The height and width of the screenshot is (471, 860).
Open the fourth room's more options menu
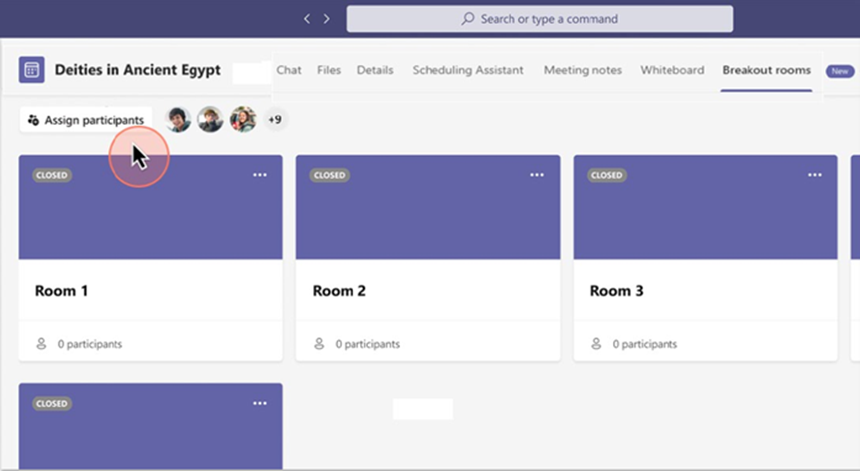tap(260, 403)
